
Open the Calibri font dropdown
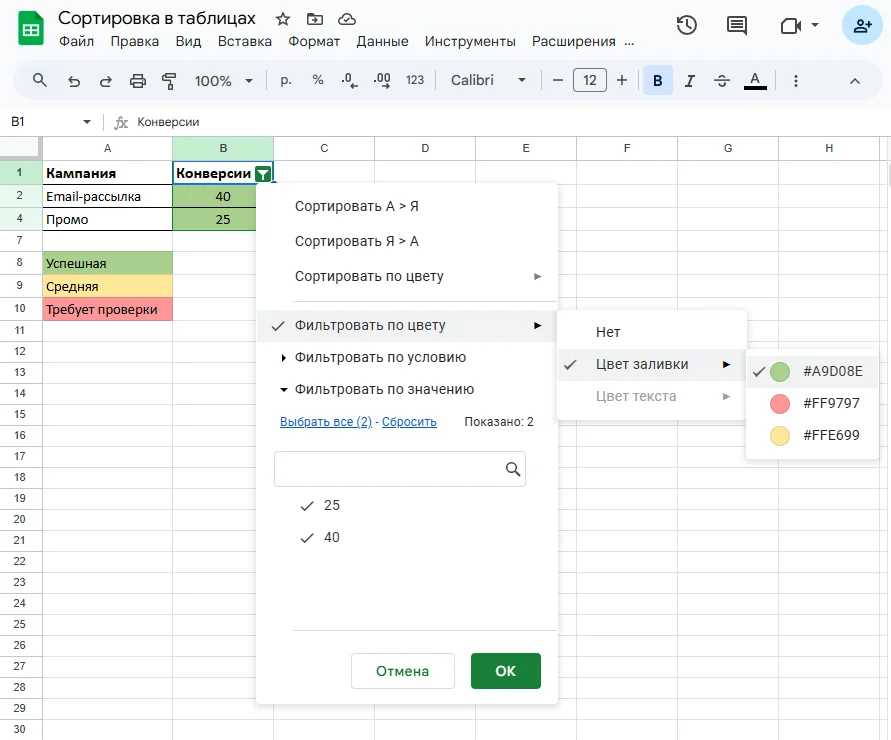[x=488, y=81]
